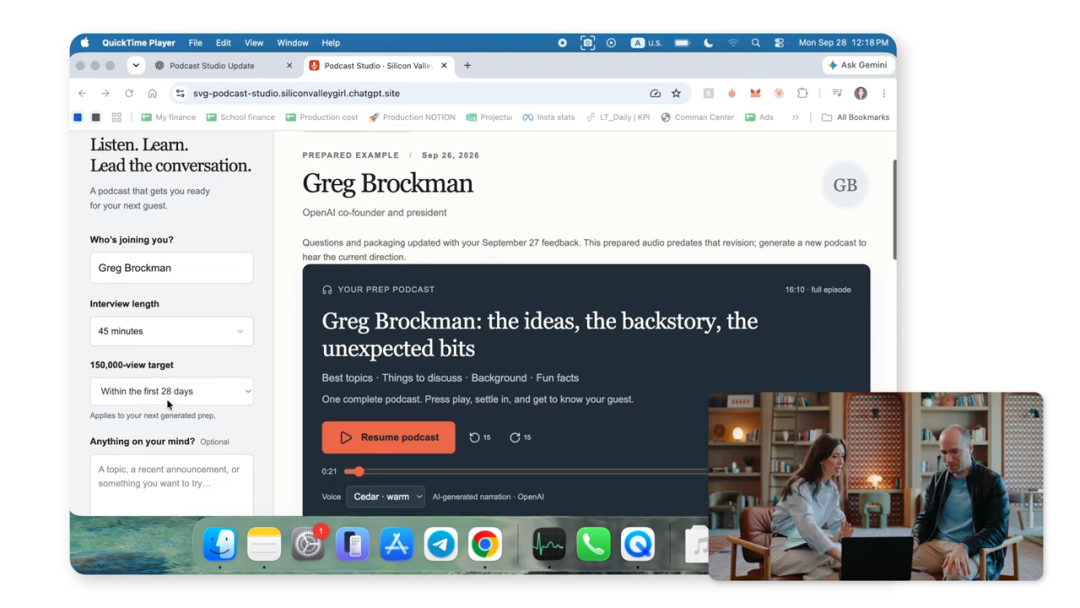The width and height of the screenshot is (1080, 608).
Task: Open Activity Monitor from the Dock
Action: pyautogui.click(x=549, y=544)
